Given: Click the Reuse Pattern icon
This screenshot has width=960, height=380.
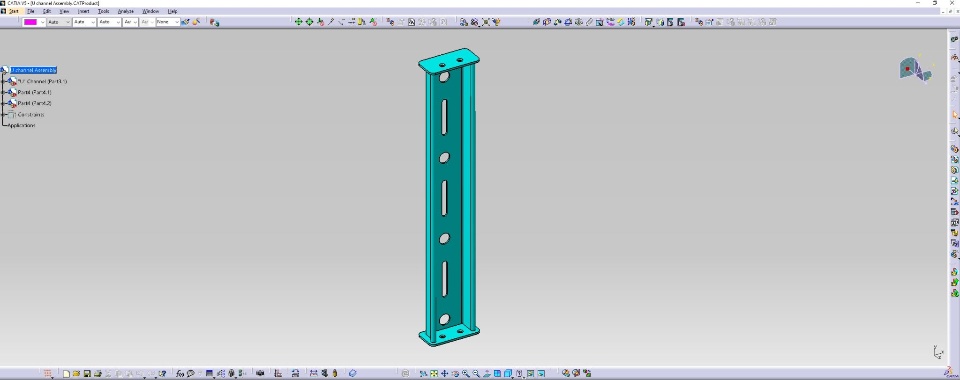Looking at the screenshot, I should point(631,22).
